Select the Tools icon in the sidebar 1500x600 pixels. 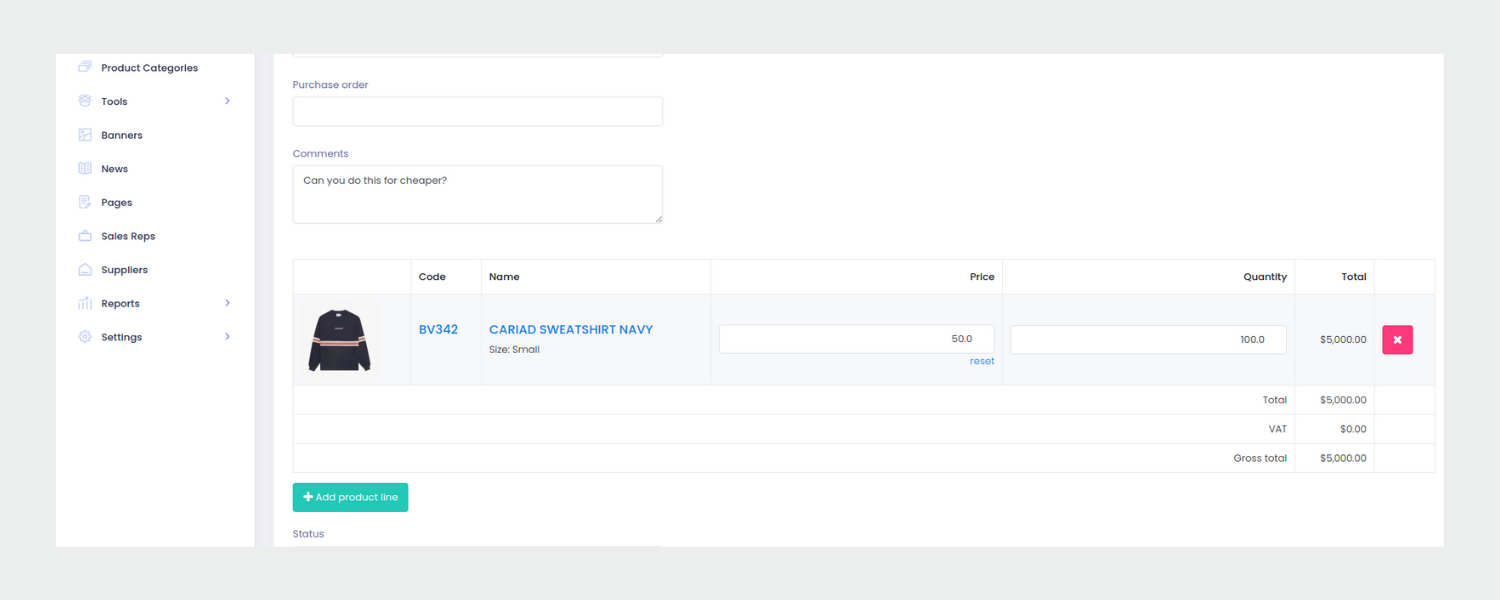(84, 101)
